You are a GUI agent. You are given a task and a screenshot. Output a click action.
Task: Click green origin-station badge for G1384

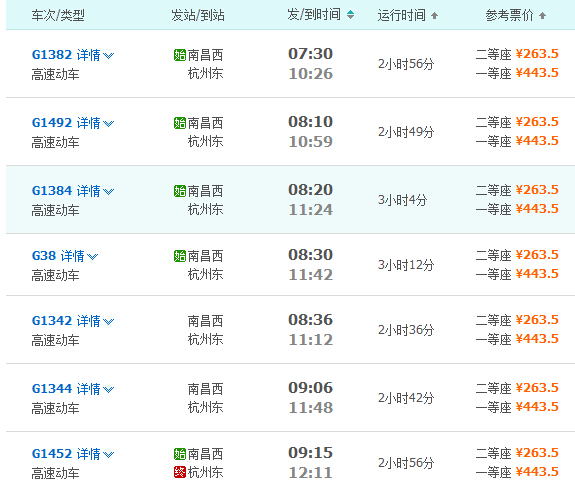pos(180,191)
